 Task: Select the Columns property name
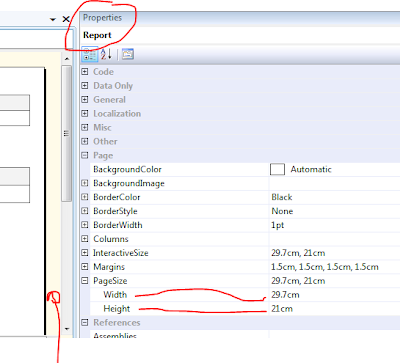pos(111,239)
